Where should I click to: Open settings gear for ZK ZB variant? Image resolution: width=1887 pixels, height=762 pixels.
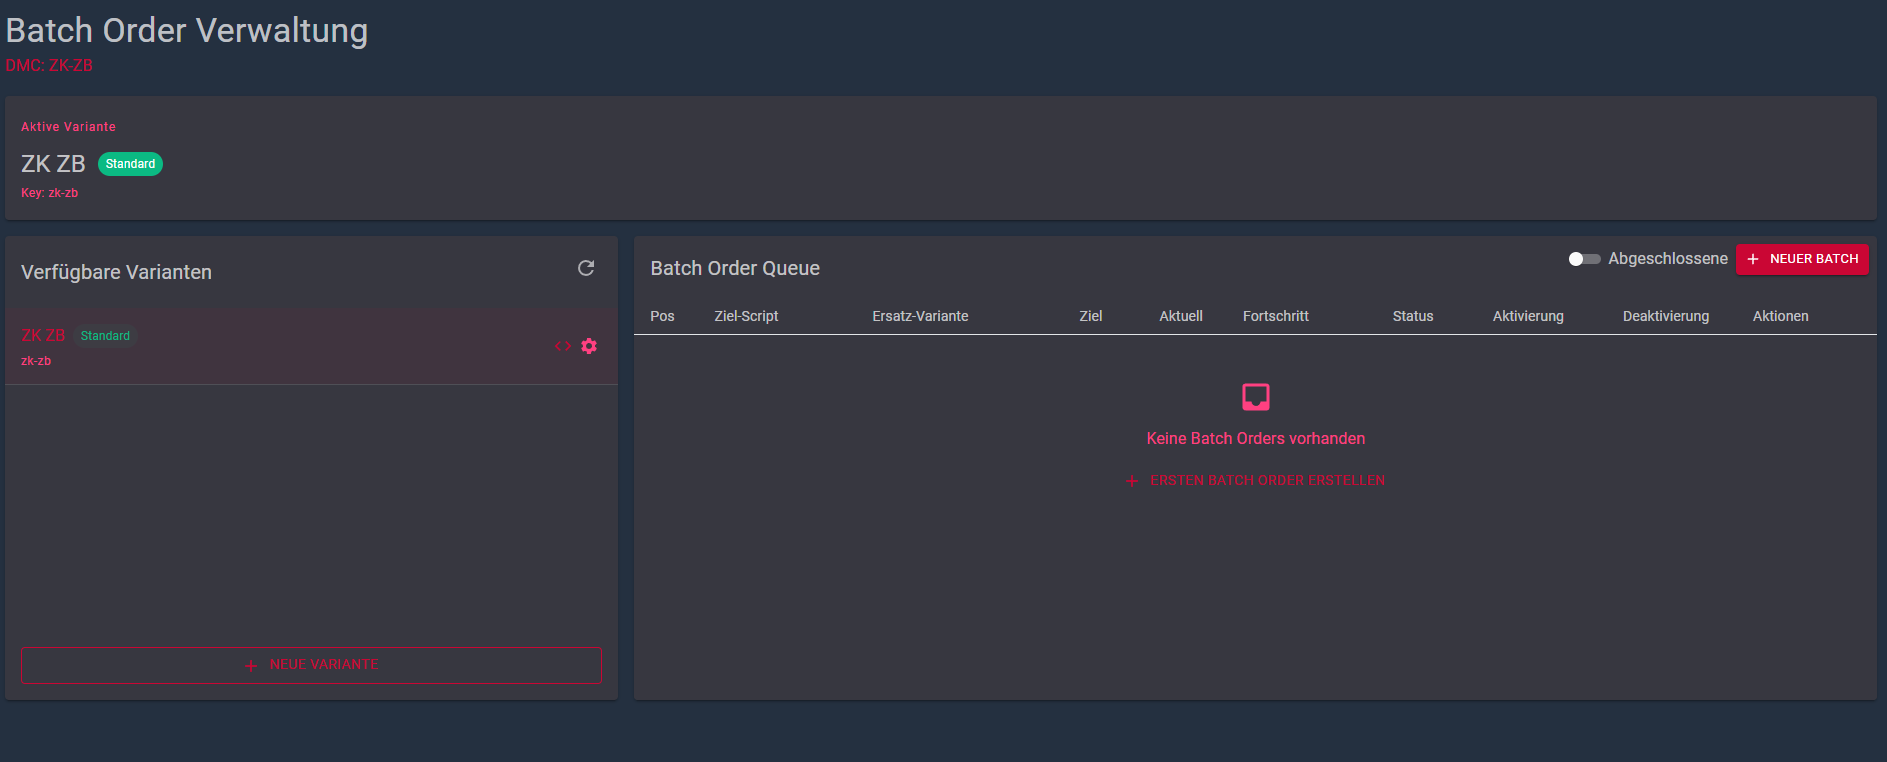point(589,346)
